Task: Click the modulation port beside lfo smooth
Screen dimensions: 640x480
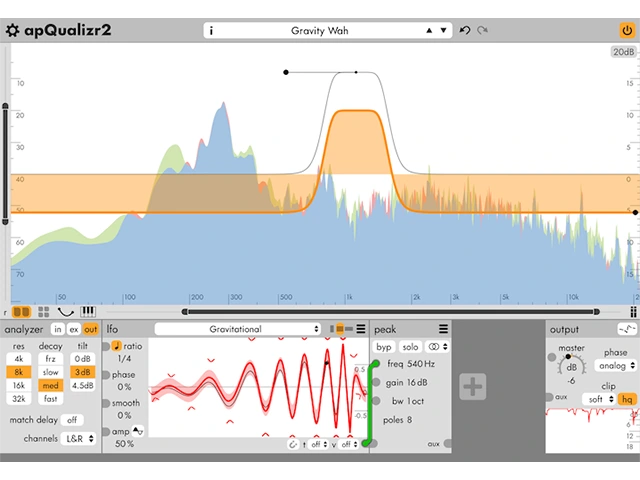Action: coord(105,403)
